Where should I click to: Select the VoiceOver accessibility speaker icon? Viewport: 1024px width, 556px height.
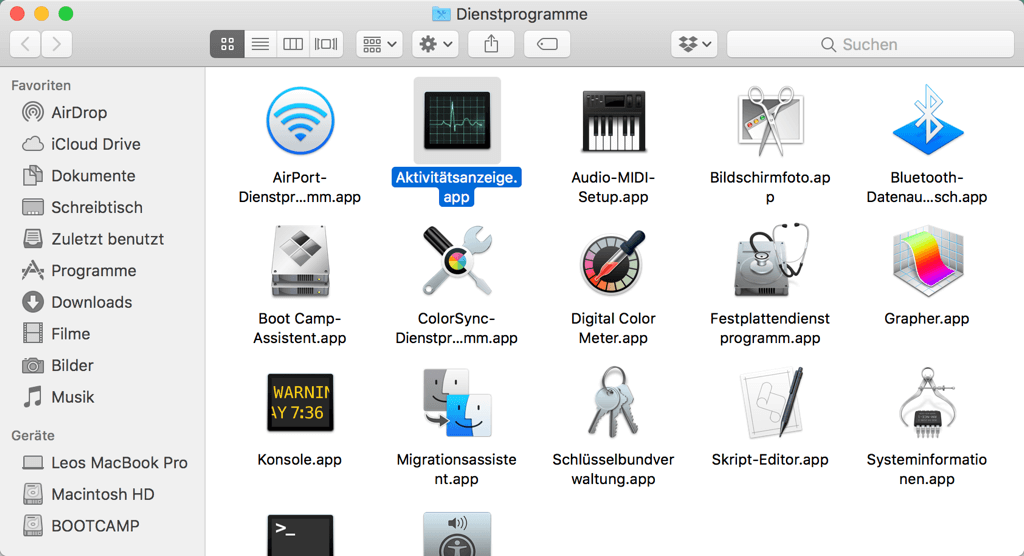457,534
